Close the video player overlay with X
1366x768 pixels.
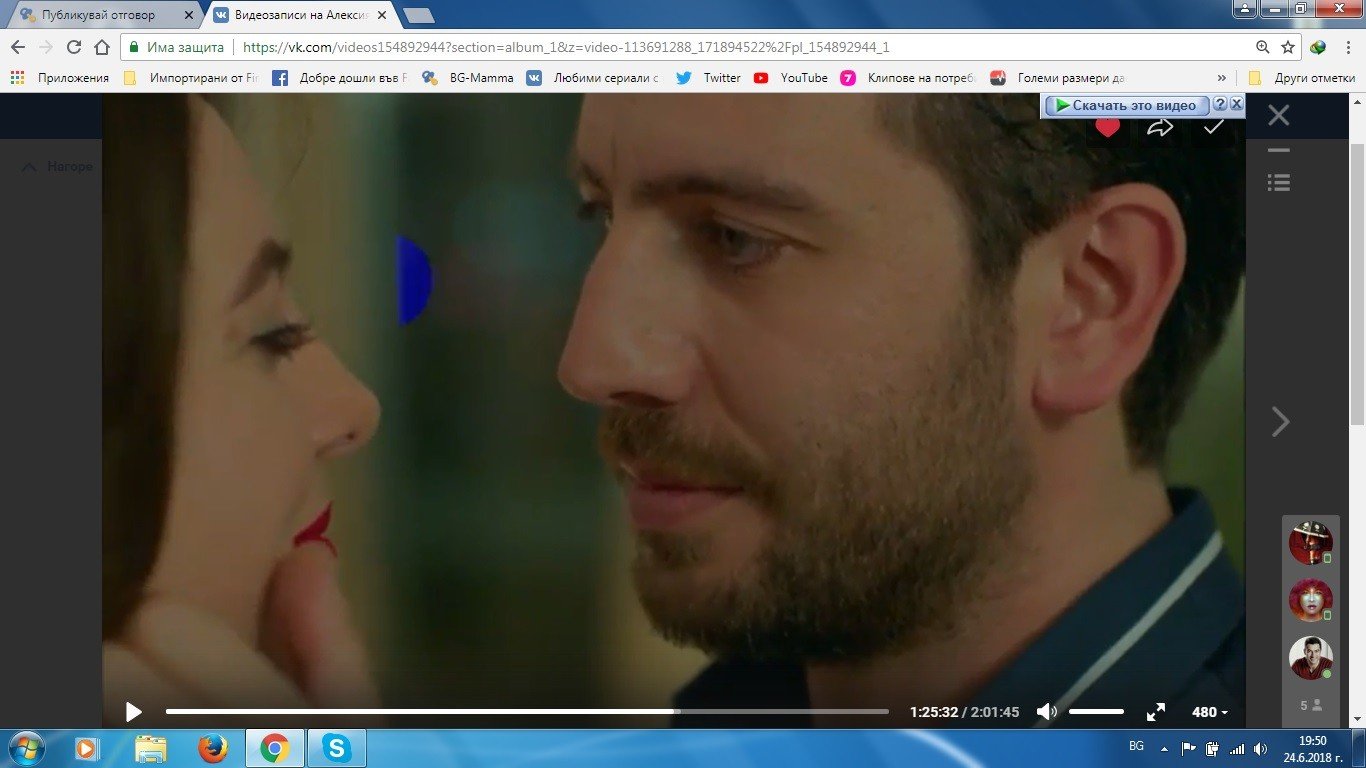[1278, 116]
